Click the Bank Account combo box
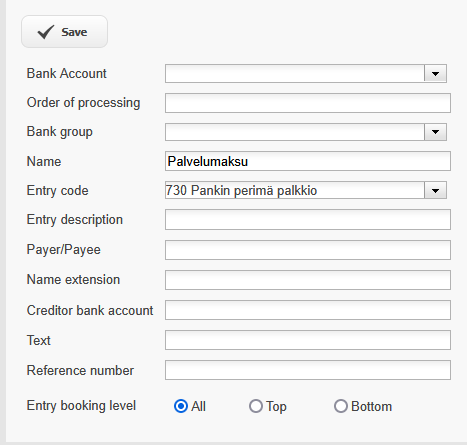467x445 pixels. coord(306,73)
